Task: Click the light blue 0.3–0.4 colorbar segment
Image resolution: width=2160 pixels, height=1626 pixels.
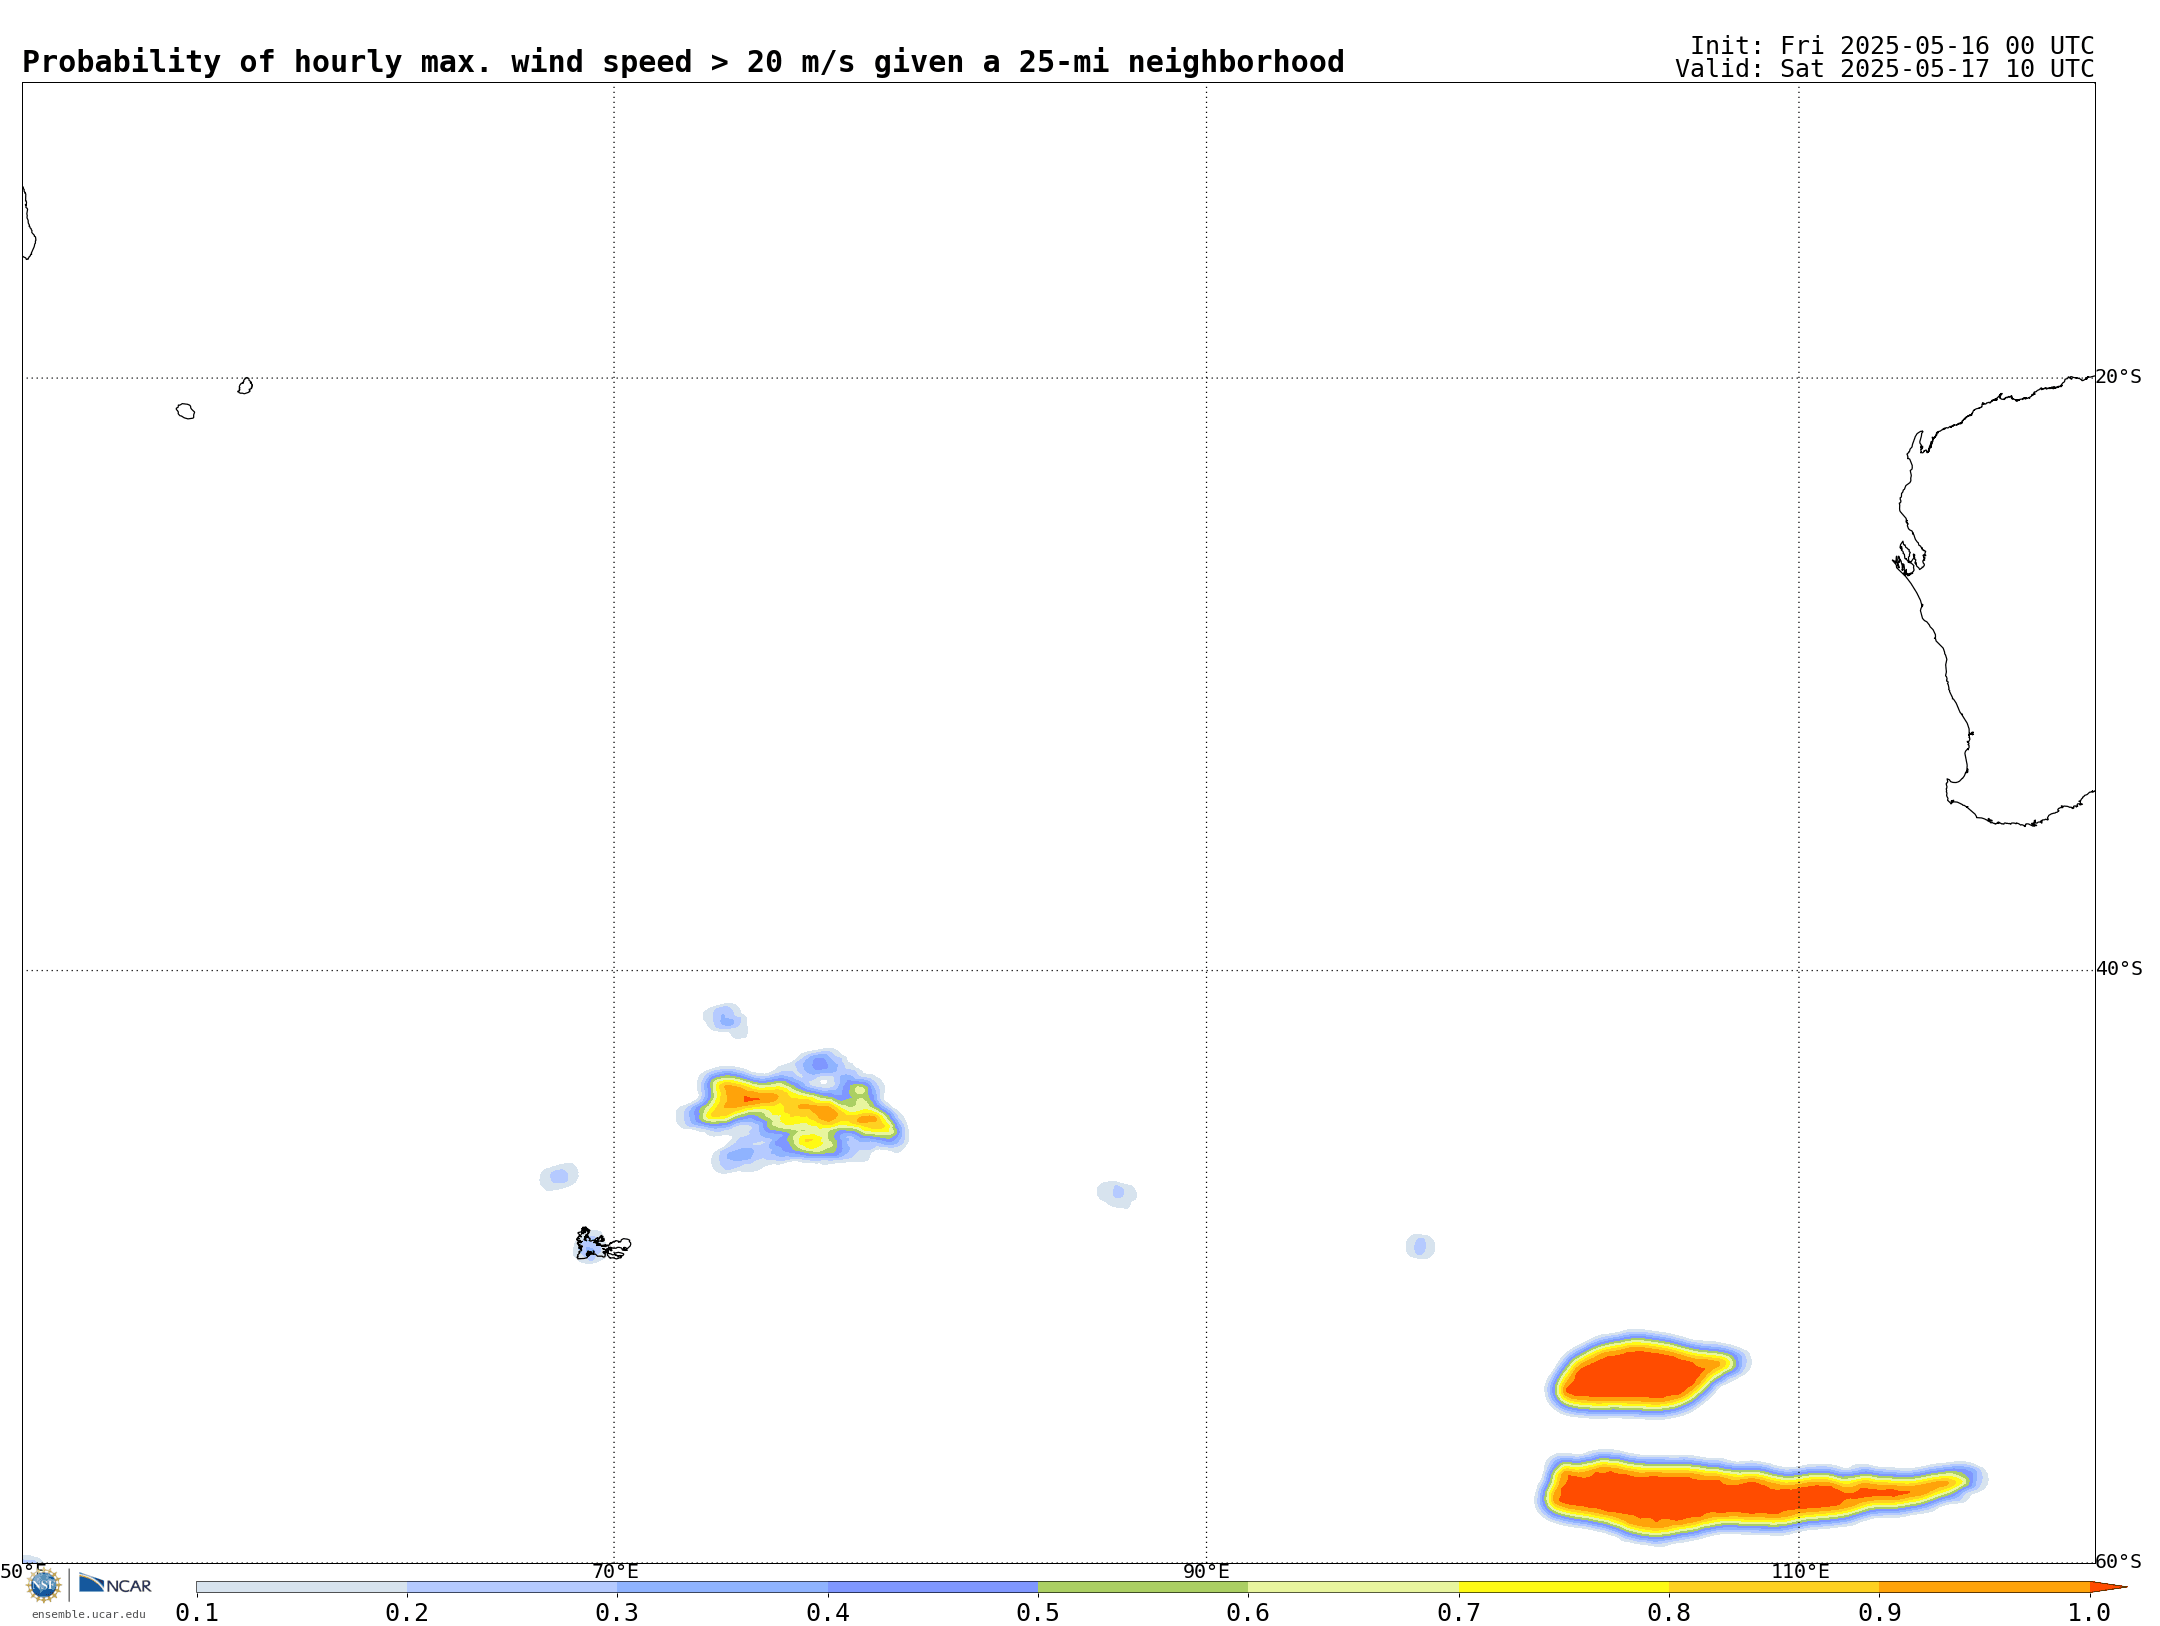Action: click(722, 1587)
